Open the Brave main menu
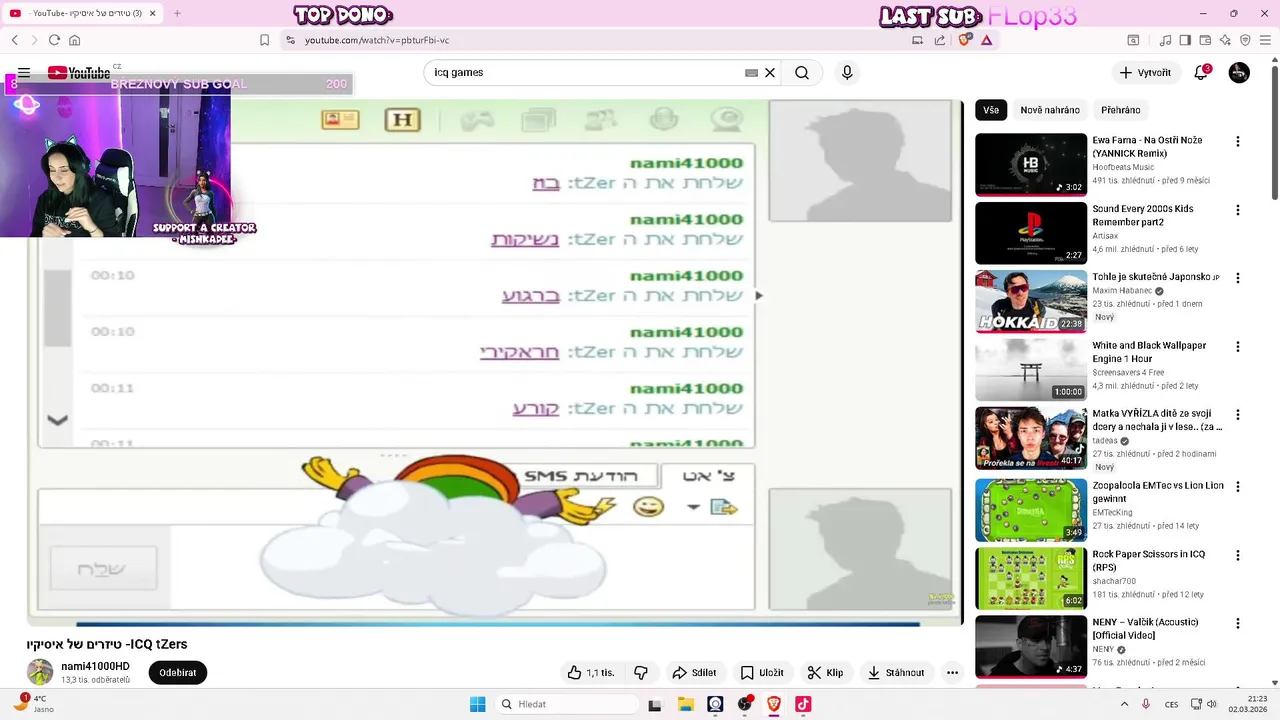This screenshot has width=1280, height=720. pyautogui.click(x=1265, y=40)
